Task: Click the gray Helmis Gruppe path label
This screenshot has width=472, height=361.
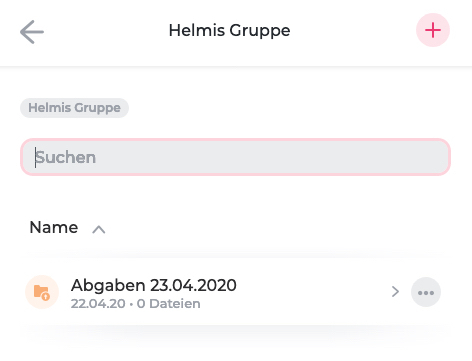Action: tap(74, 108)
